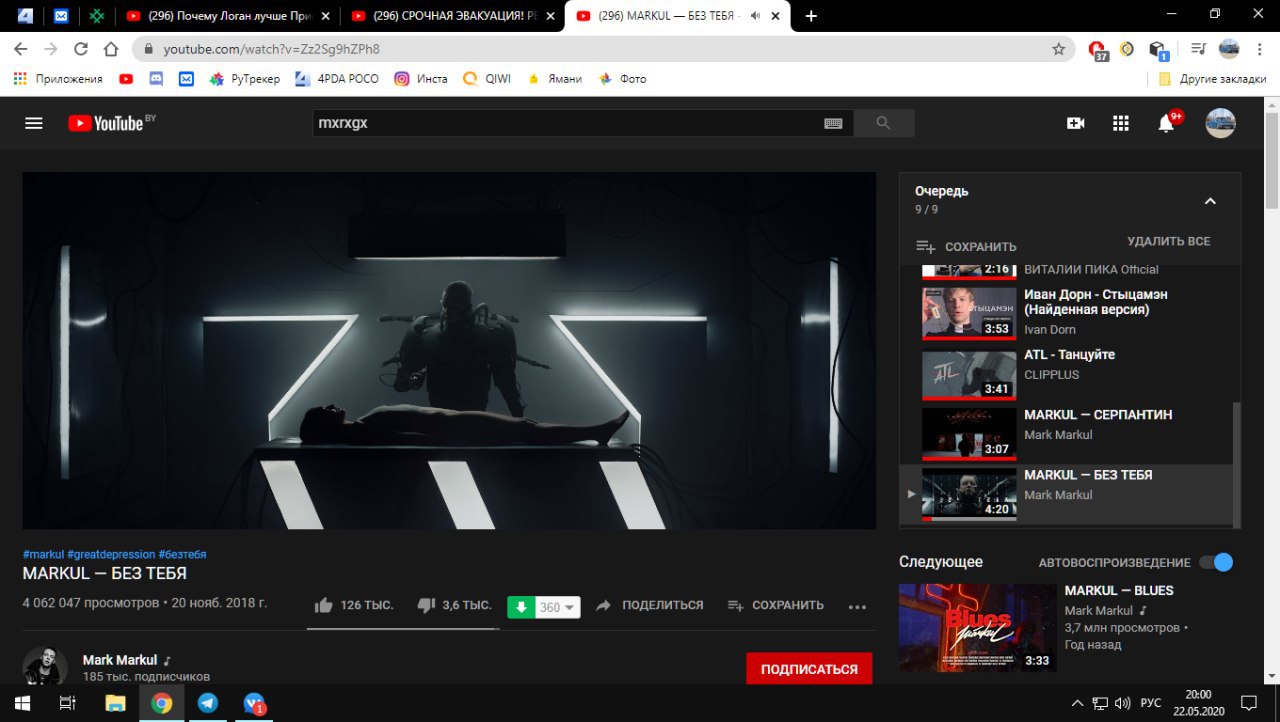Click the green download arrow button

click(521, 607)
